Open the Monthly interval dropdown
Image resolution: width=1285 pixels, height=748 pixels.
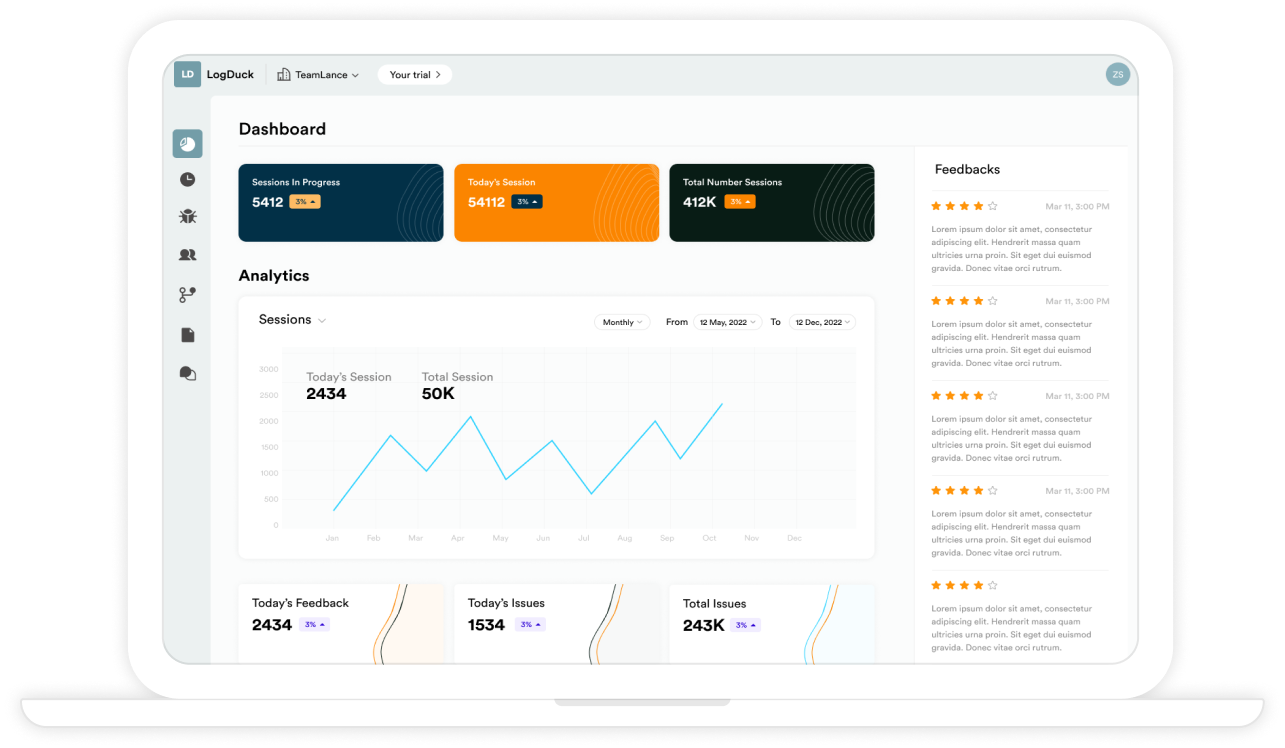(x=622, y=322)
